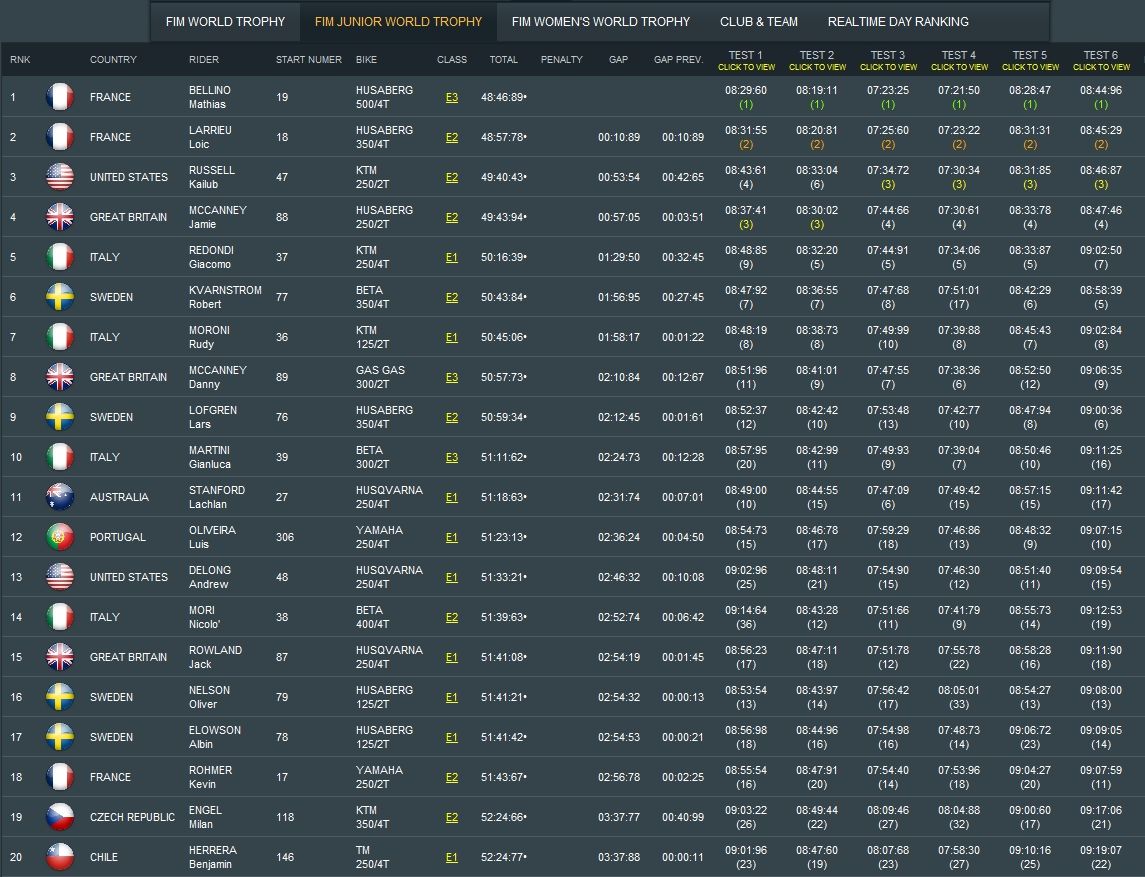
Task: Click E3 class link for Mathias Bellino
Action: 452,98
